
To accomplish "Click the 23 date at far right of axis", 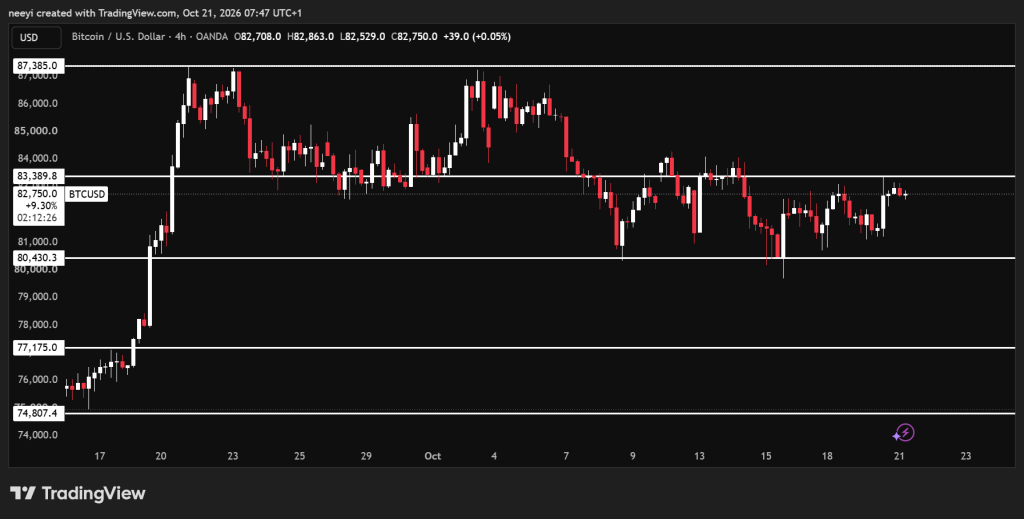I will [x=966, y=456].
